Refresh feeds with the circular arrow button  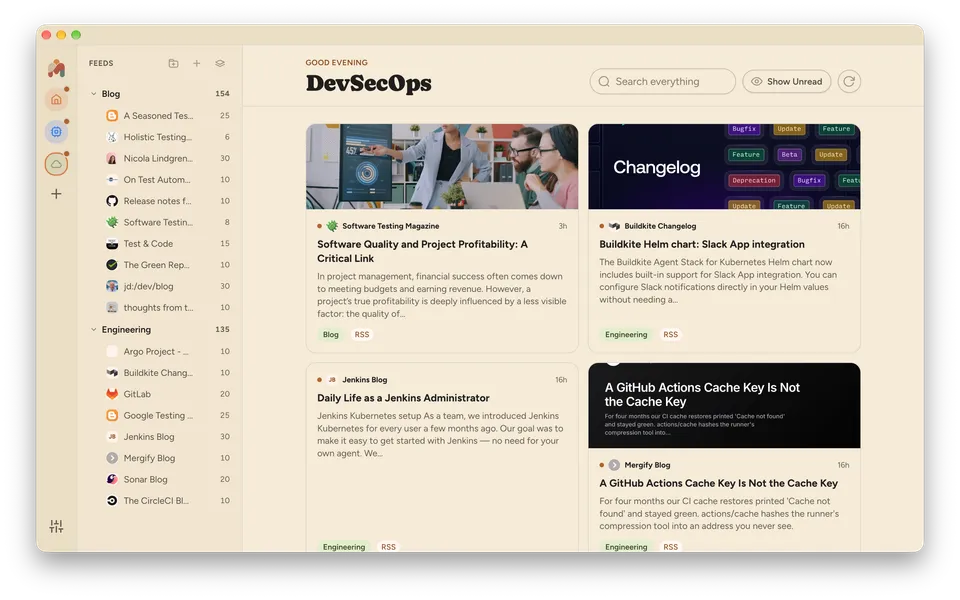pyautogui.click(x=849, y=81)
